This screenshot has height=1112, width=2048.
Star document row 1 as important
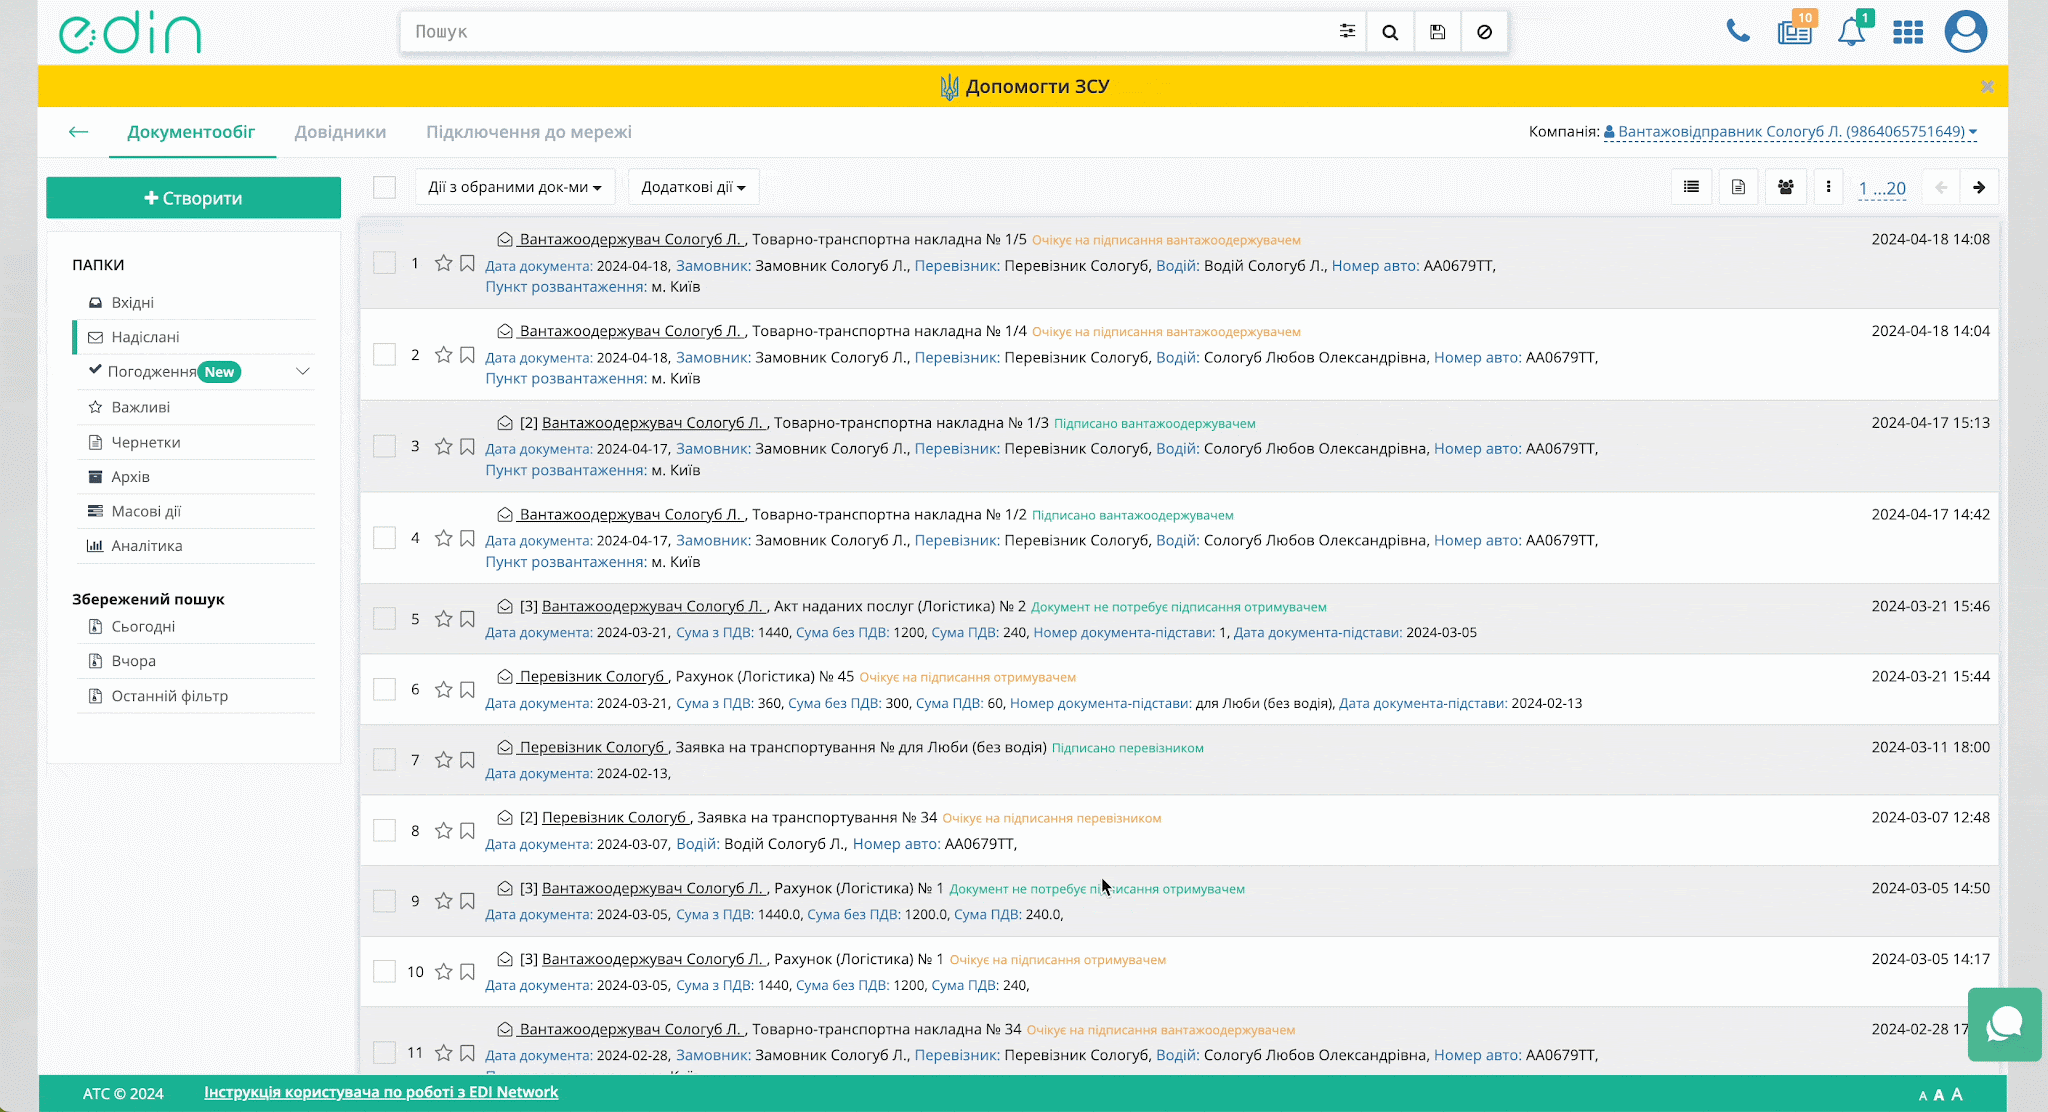[x=444, y=263]
